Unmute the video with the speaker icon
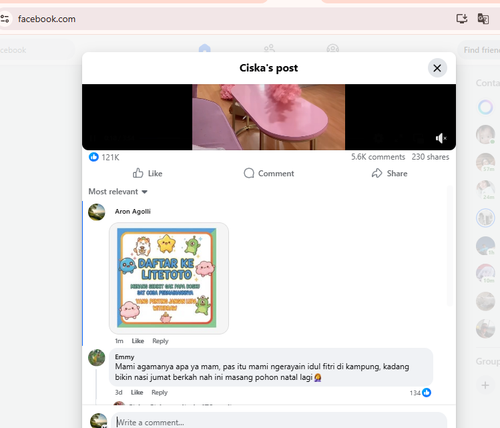Image resolution: width=500 pixels, height=428 pixels. pos(441,138)
